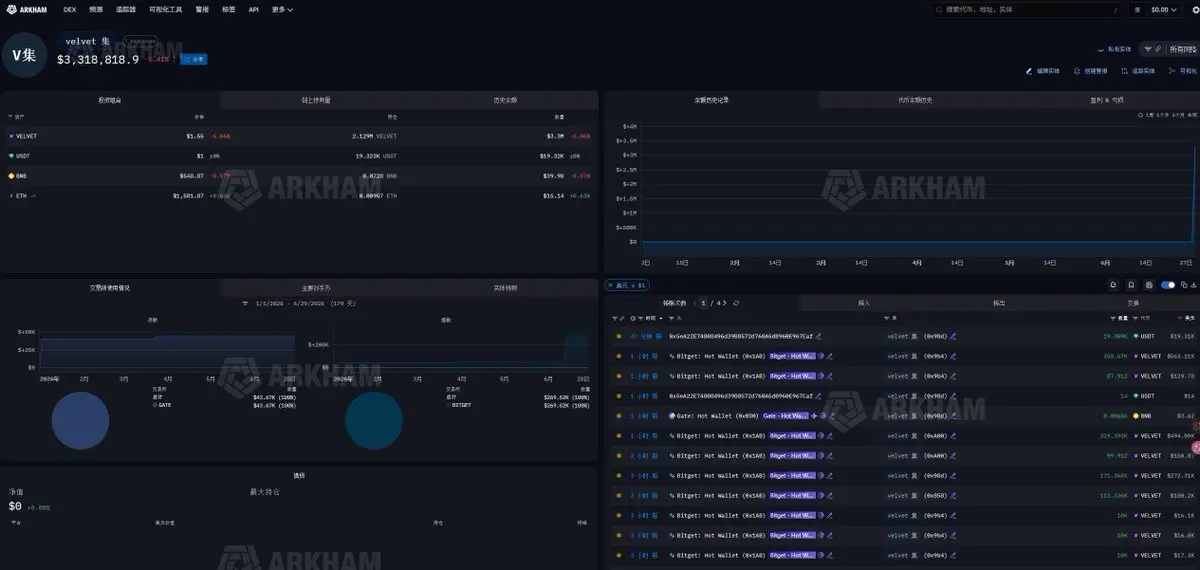Open the DEX menu item
The height and width of the screenshot is (570, 1200).
click(70, 9)
